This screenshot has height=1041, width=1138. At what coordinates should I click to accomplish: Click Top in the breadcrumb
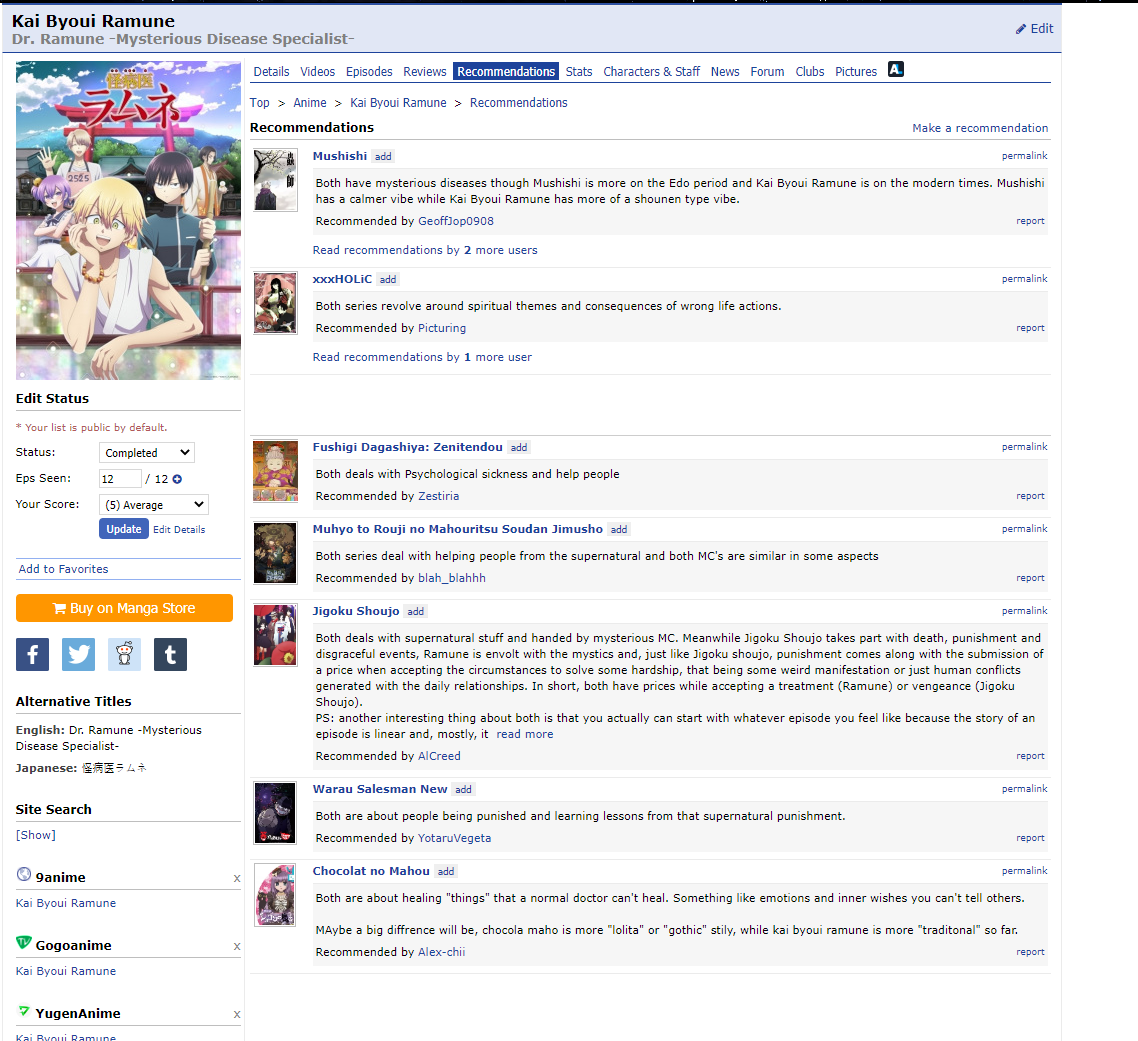point(260,103)
